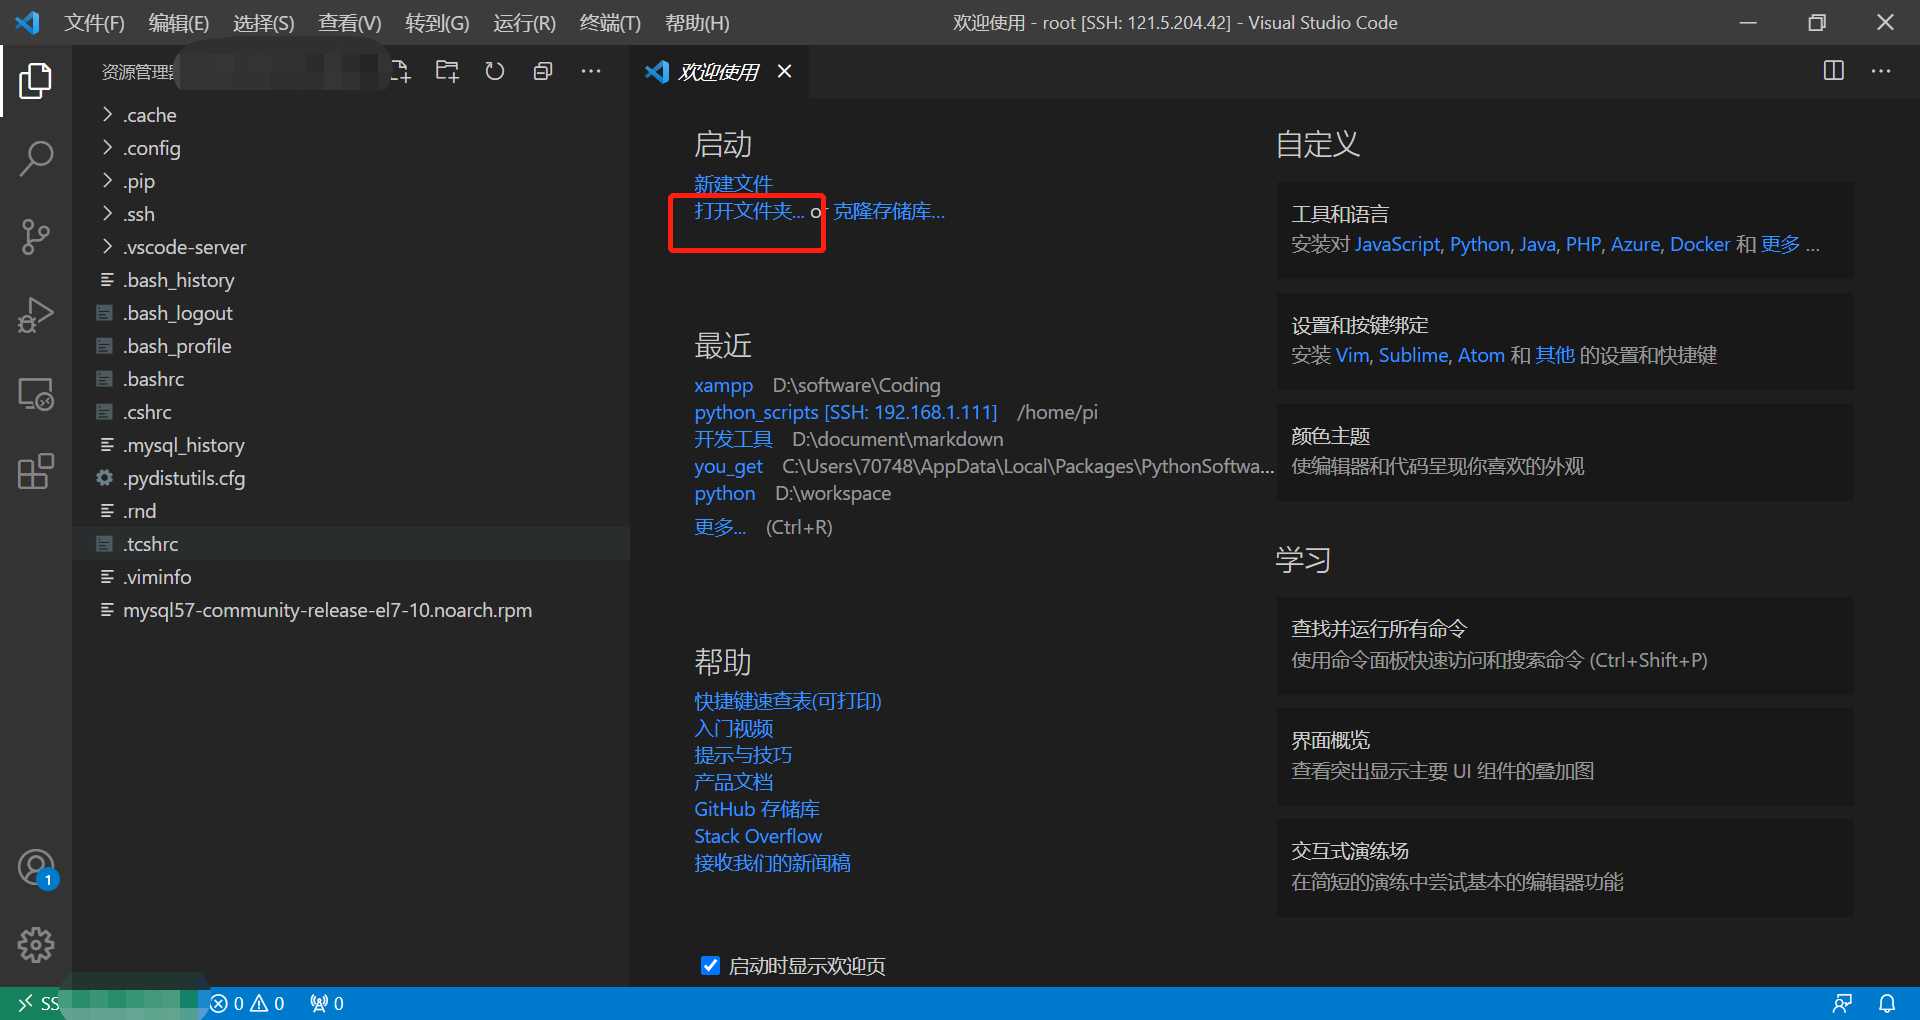Image resolution: width=1920 pixels, height=1020 pixels.
Task: Open the 入门视频 link
Action: (733, 728)
